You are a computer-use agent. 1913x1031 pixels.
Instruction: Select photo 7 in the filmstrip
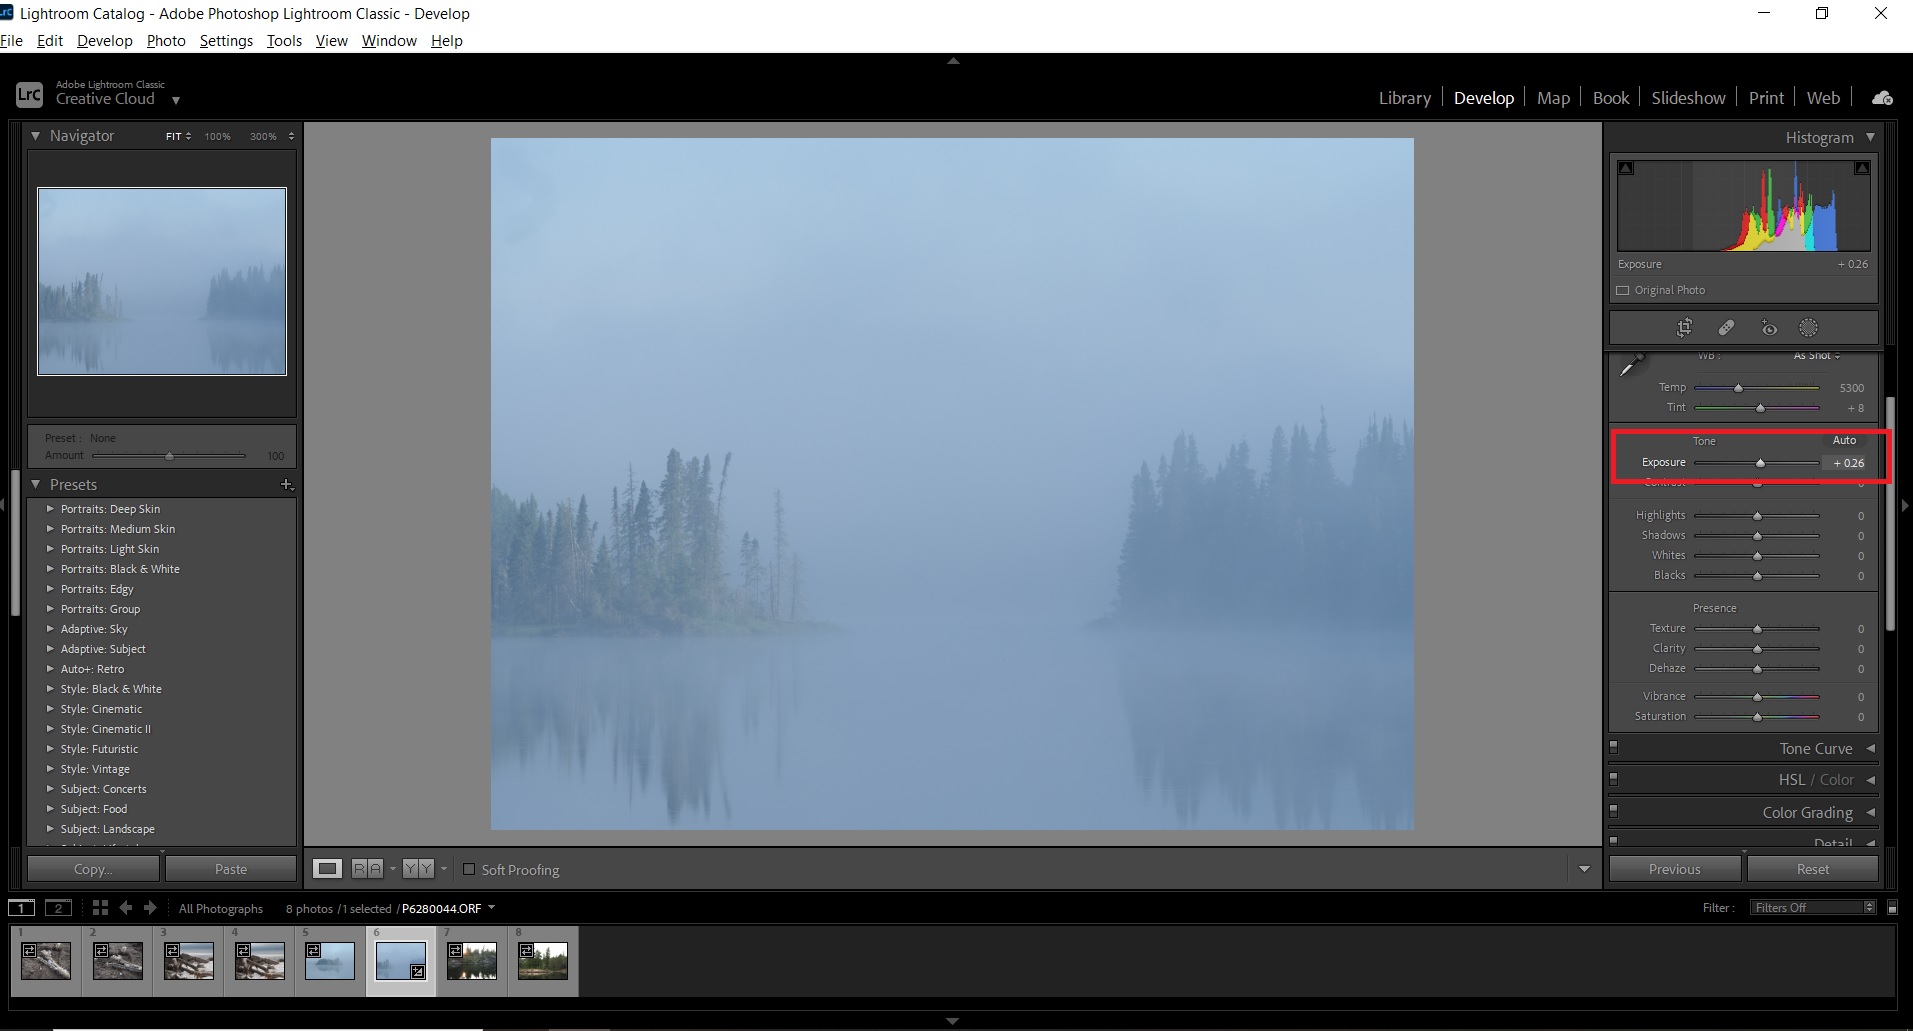471,959
